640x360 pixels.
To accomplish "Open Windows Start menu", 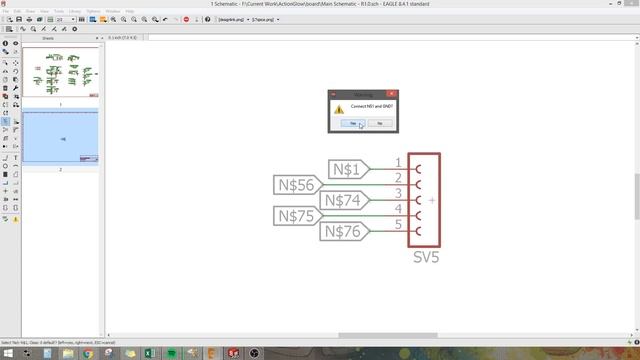I will click(x=8, y=353).
